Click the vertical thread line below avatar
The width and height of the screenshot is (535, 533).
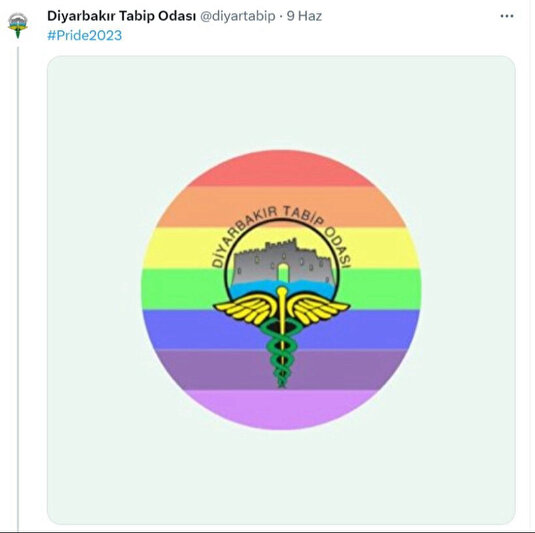click(x=18, y=289)
